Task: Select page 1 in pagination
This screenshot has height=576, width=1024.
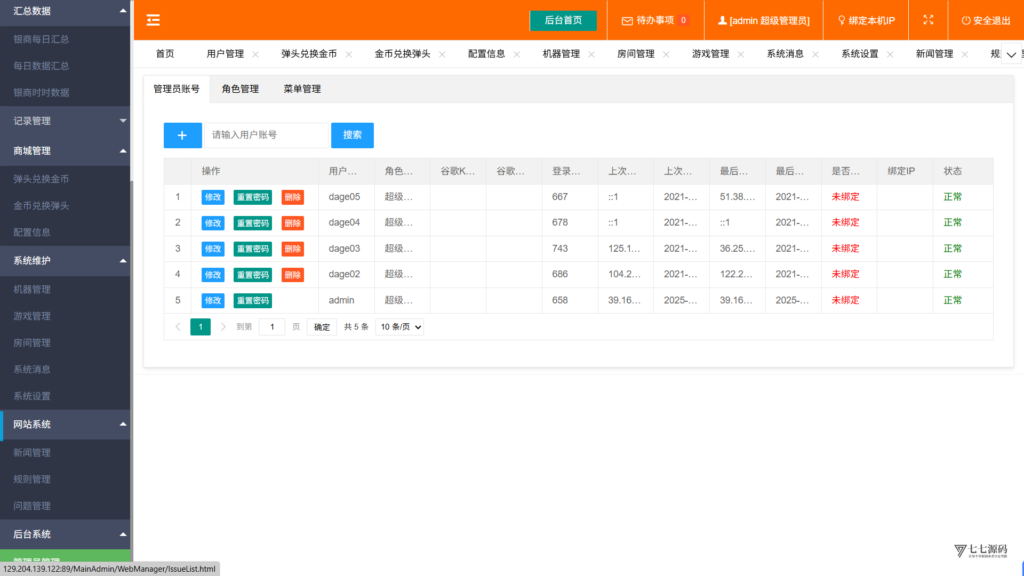Action: tap(200, 327)
